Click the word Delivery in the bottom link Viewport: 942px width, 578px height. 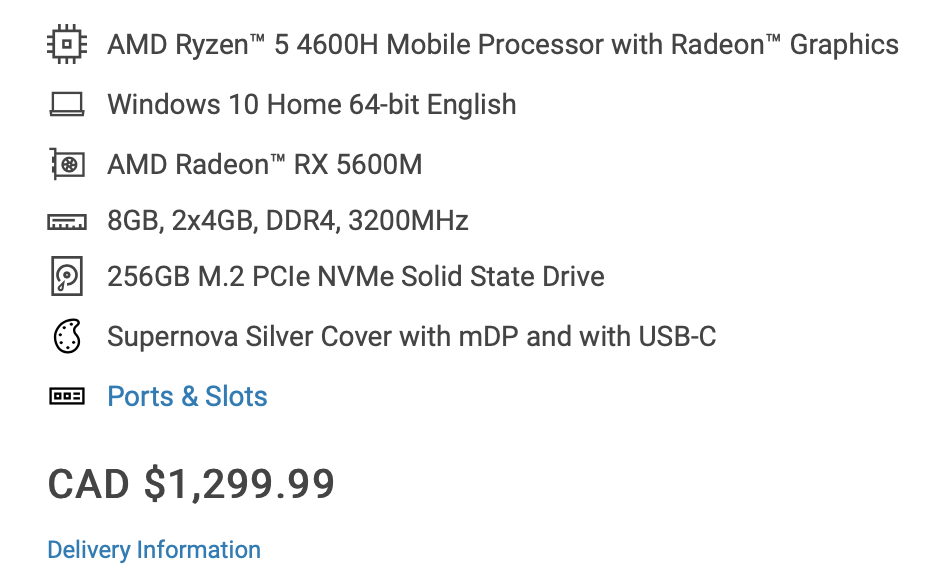(89, 550)
